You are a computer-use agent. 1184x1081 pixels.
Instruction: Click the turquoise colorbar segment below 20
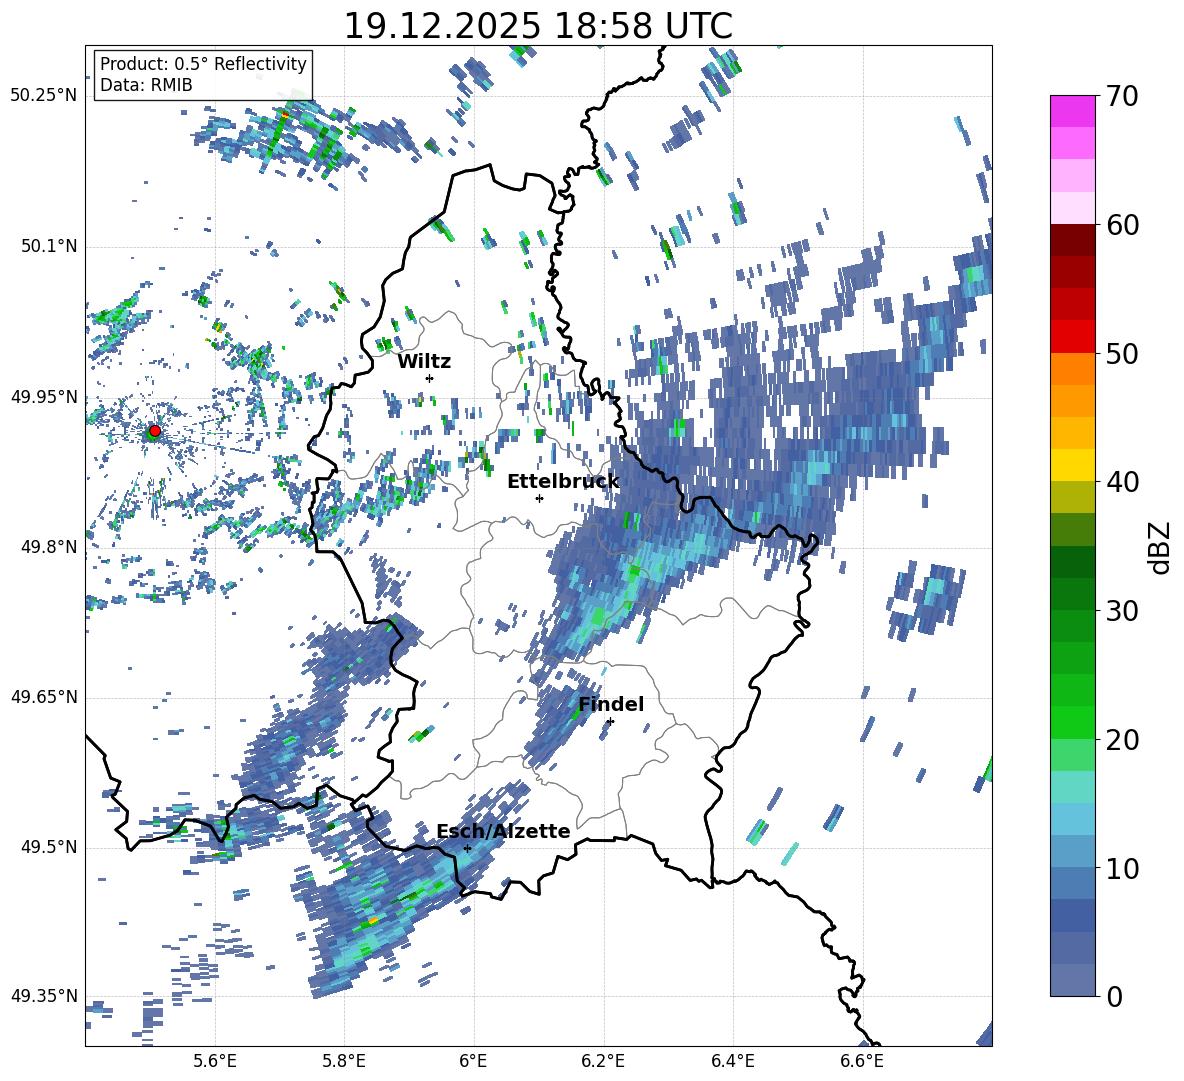pyautogui.click(x=1073, y=787)
